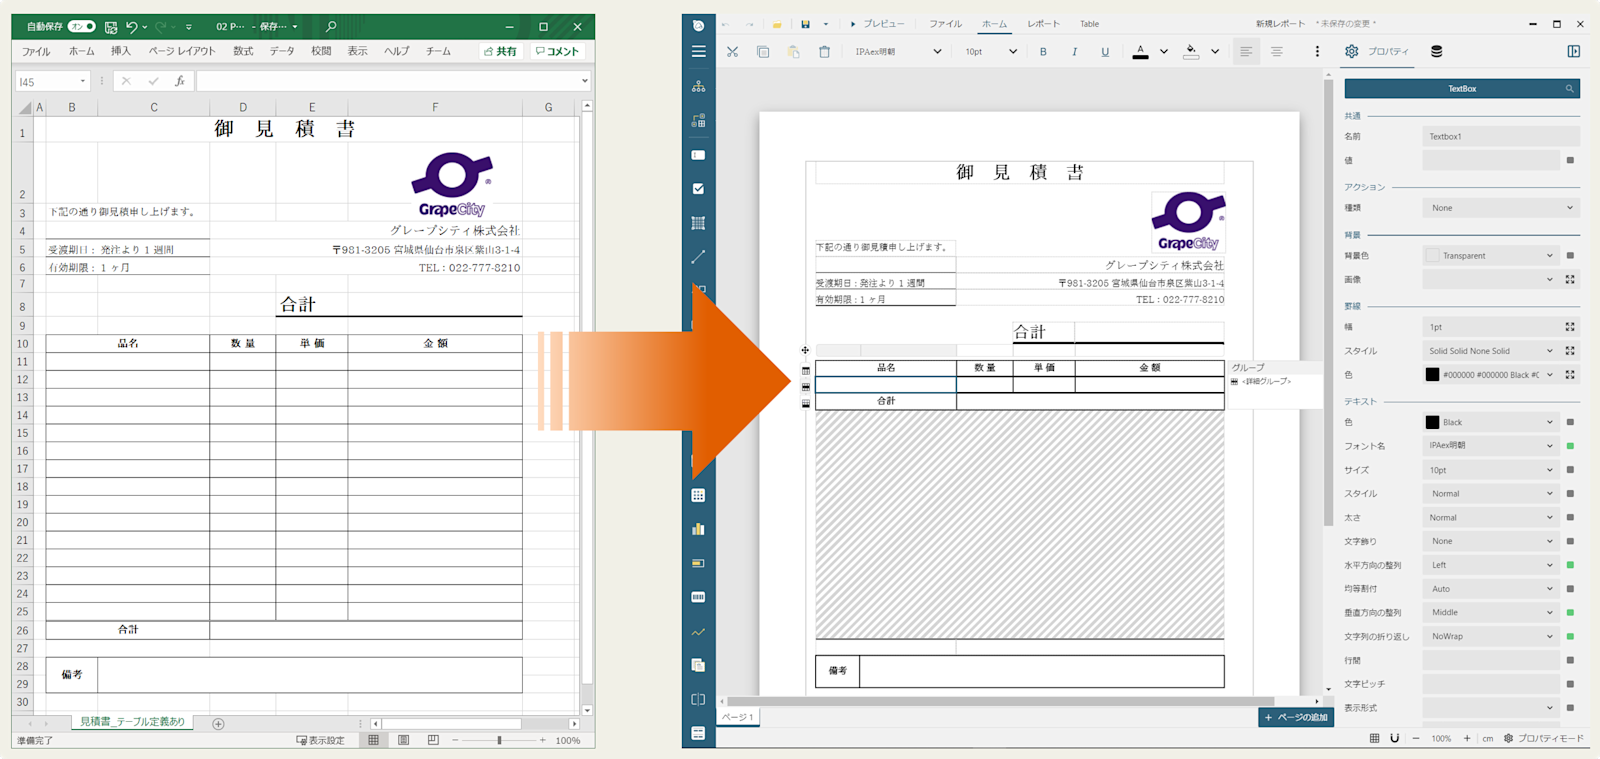Toggle snap magnet icon in designer status bar

[1394, 738]
